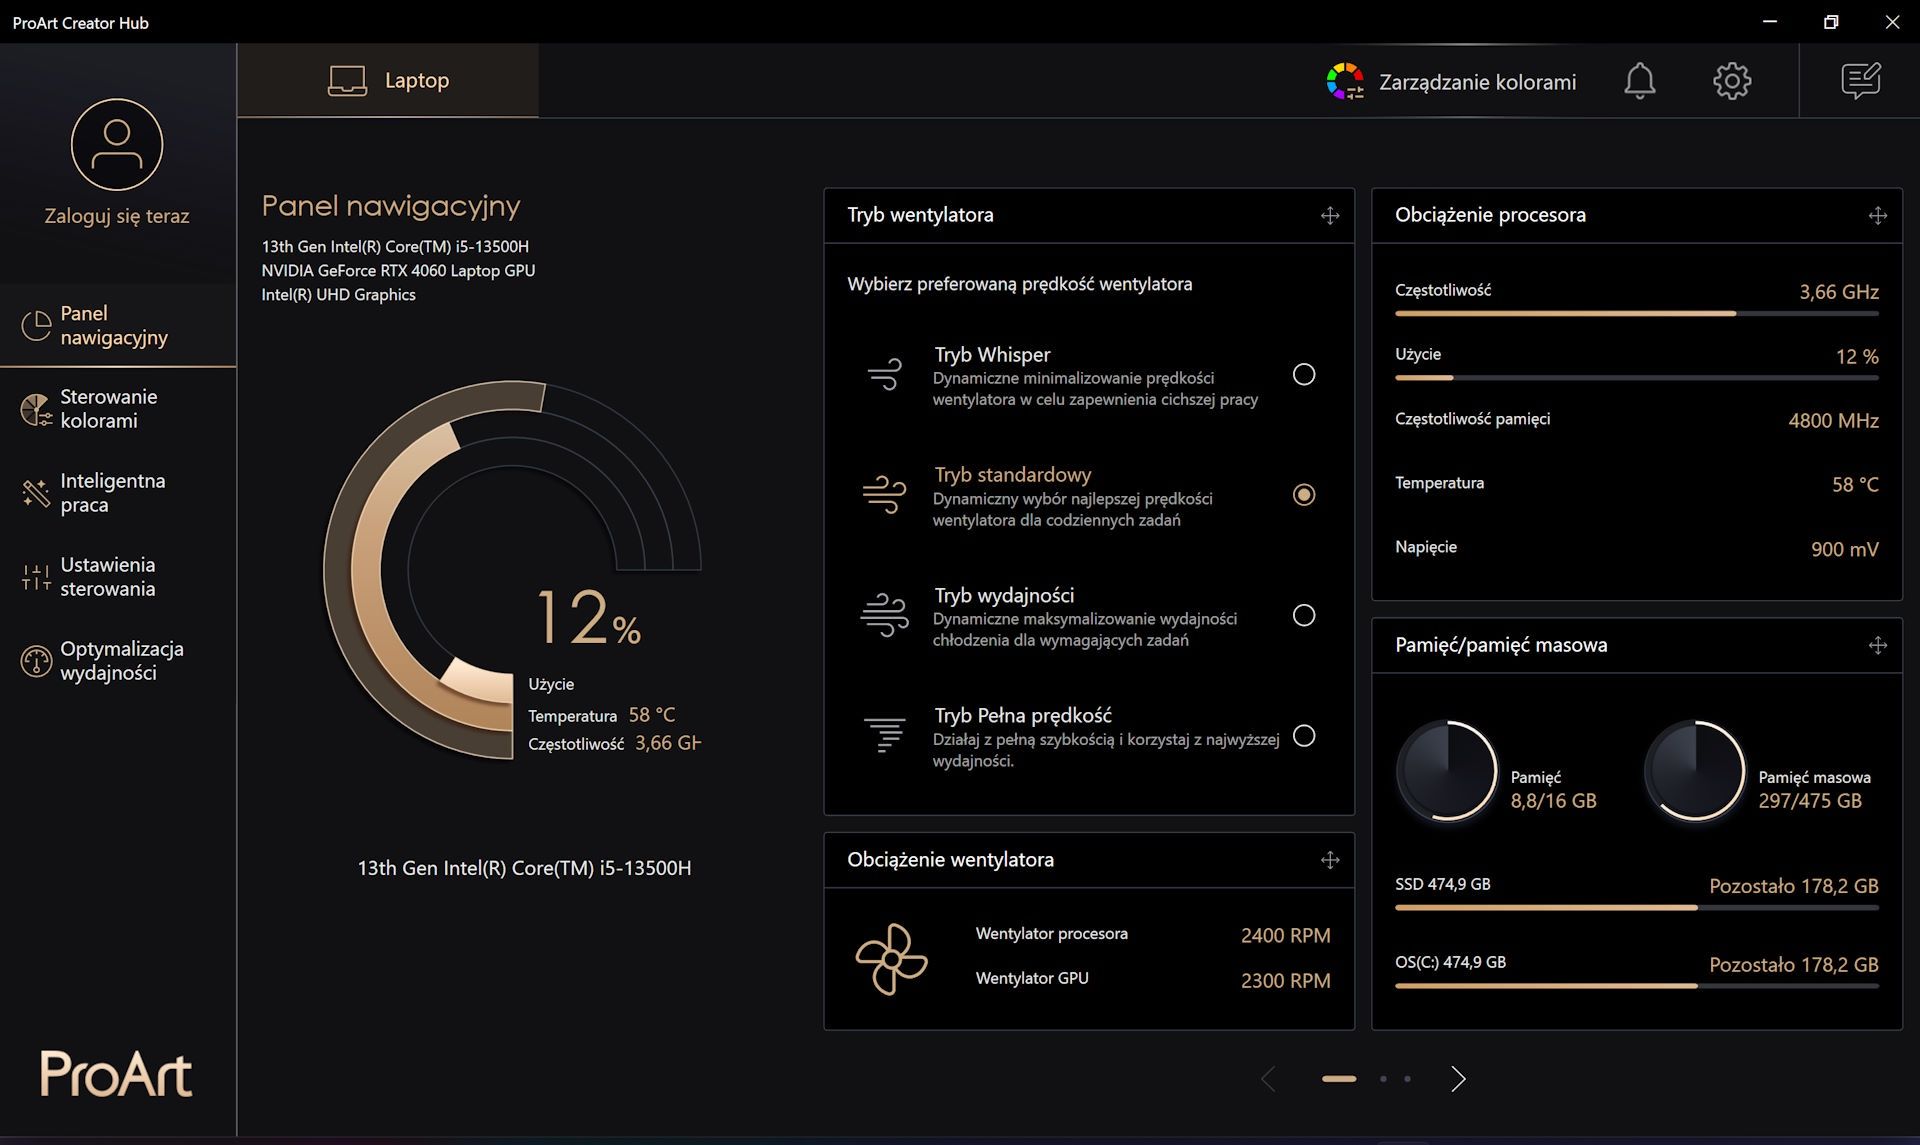Click the fan icon in Obciążenie wentylatora
The width and height of the screenshot is (1920, 1145).
point(891,959)
